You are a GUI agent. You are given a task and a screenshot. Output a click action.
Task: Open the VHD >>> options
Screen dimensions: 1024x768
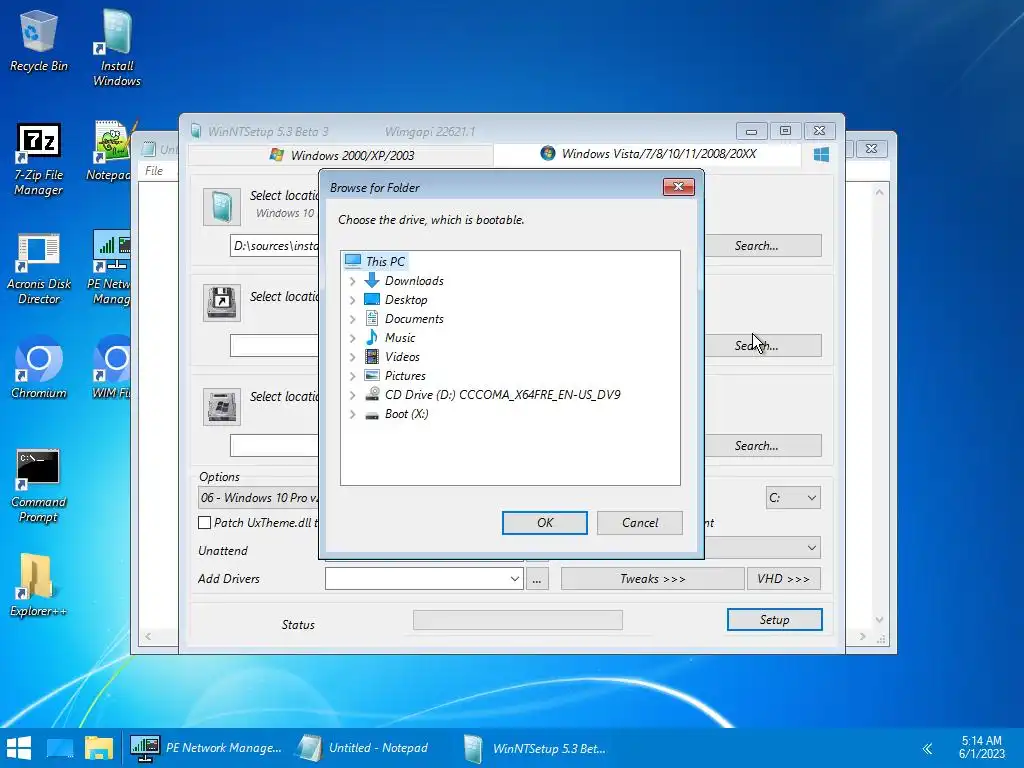[784, 579]
